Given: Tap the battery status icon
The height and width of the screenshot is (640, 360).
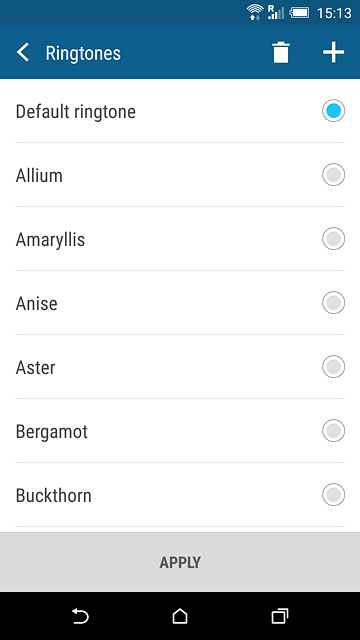Looking at the screenshot, I should tap(300, 13).
